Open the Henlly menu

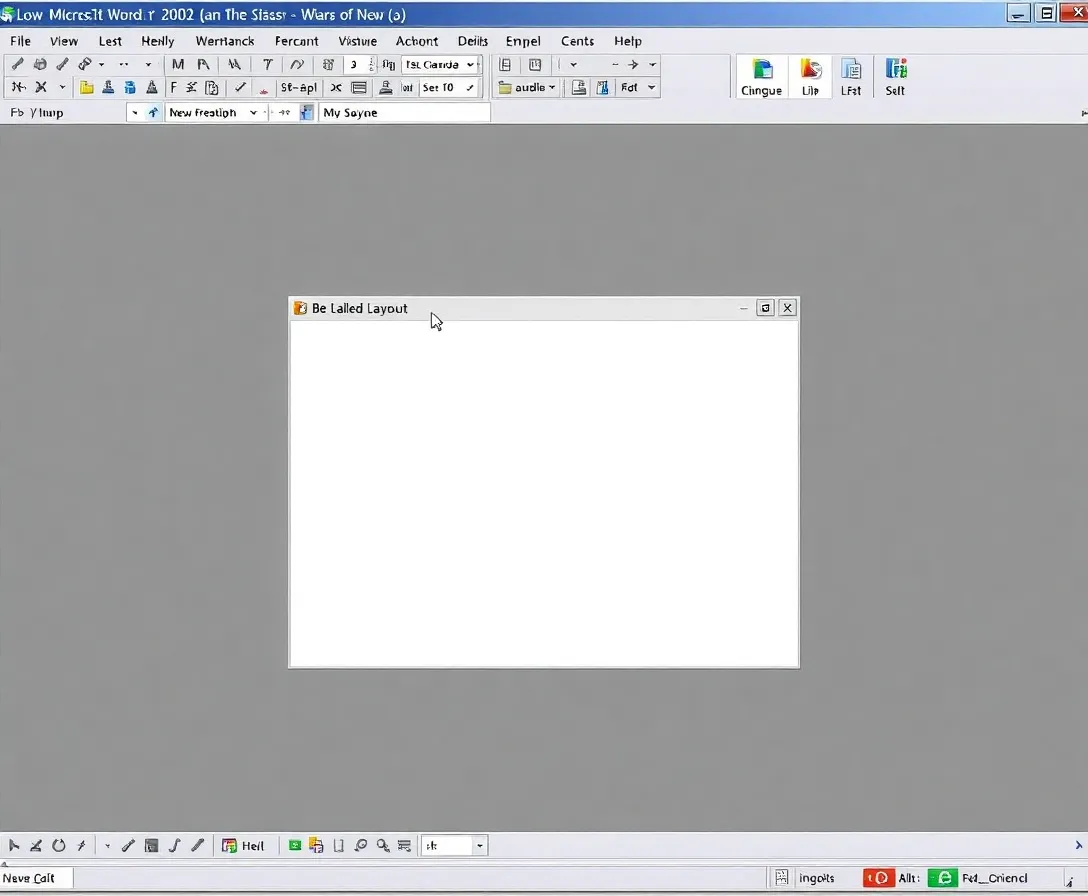coord(158,41)
